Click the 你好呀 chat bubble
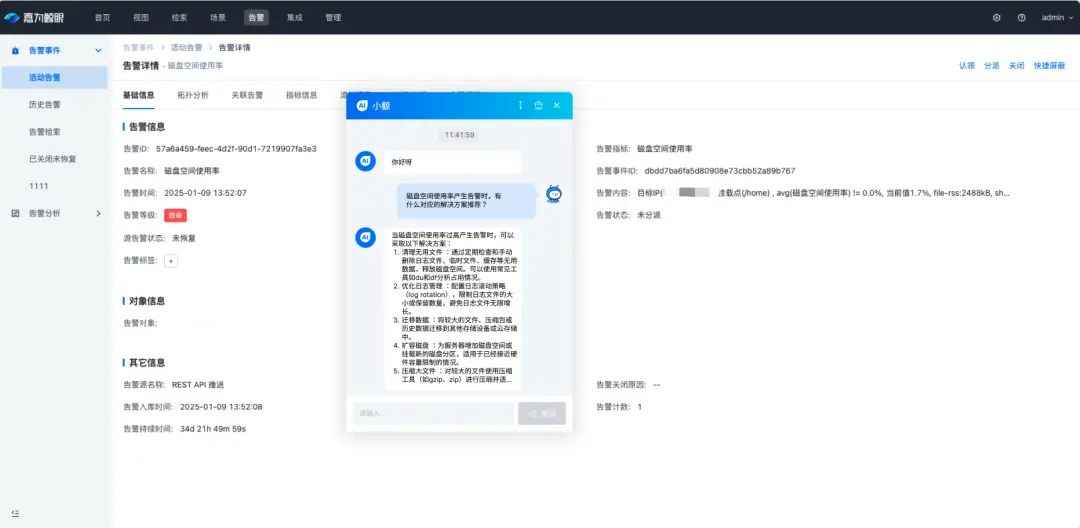 coord(452,162)
